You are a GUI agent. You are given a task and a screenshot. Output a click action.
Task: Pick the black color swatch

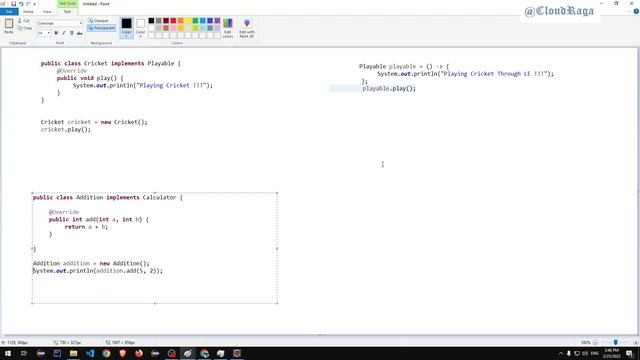tap(151, 20)
